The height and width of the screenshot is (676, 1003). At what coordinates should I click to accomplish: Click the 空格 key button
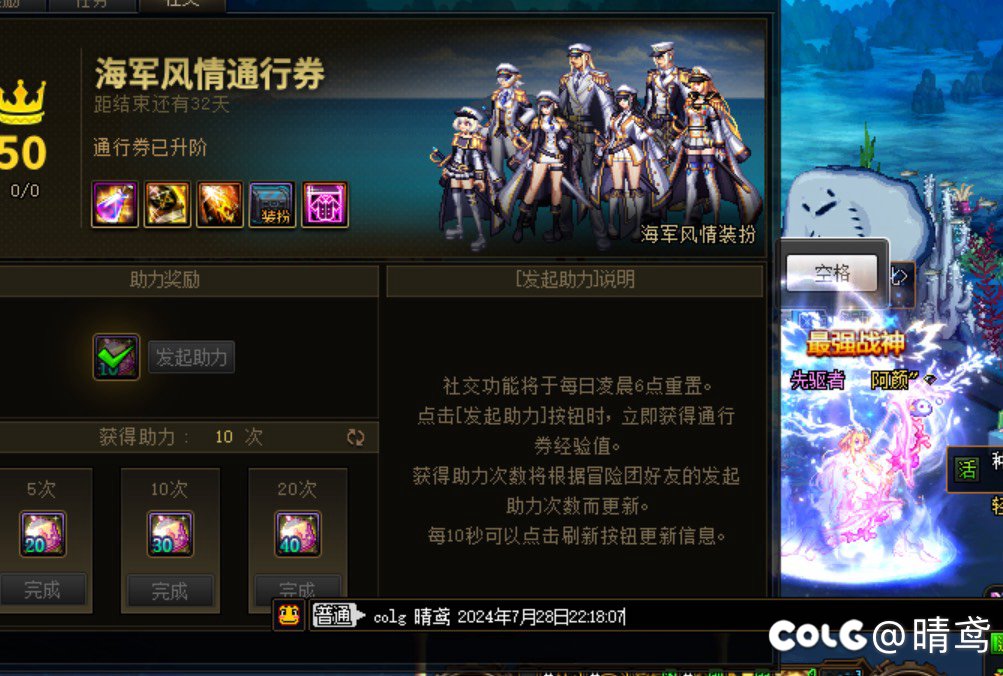tap(832, 274)
